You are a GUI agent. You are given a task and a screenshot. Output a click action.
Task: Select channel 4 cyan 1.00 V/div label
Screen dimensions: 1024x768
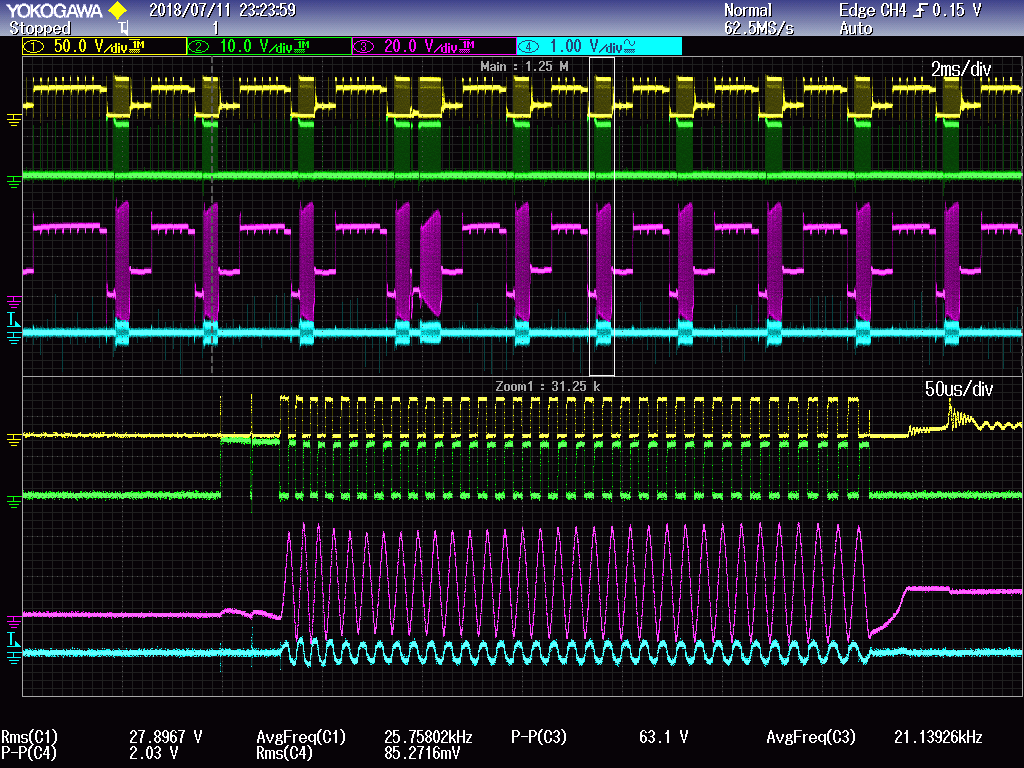pyautogui.click(x=598, y=46)
